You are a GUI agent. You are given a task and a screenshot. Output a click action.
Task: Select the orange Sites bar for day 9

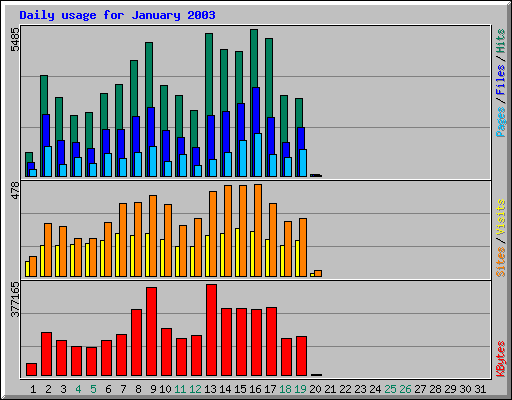tap(153, 236)
